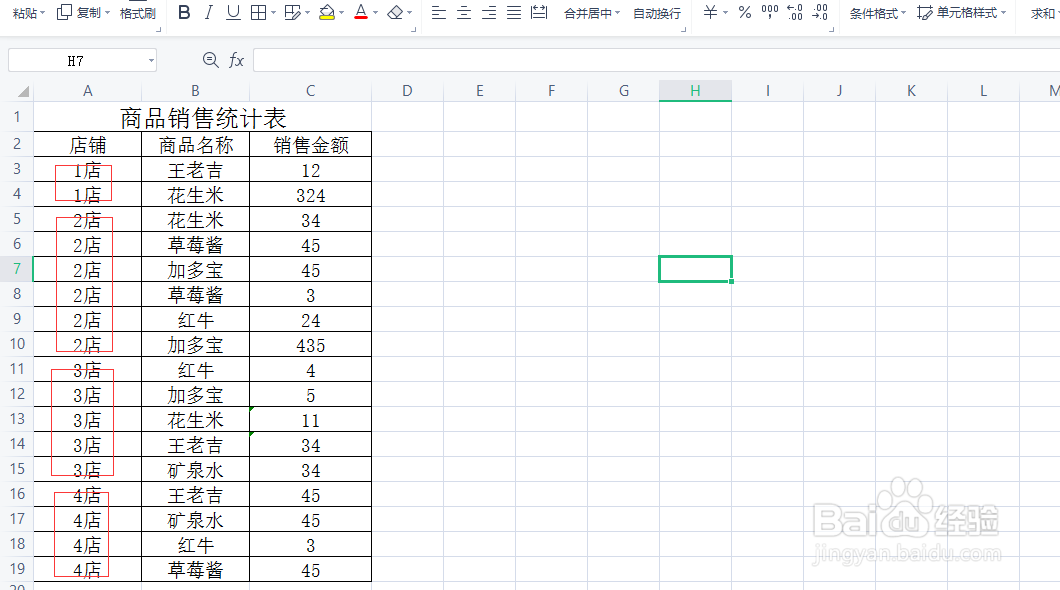The height and width of the screenshot is (590, 1060).
Task: Select the active cell H7
Action: [x=695, y=269]
